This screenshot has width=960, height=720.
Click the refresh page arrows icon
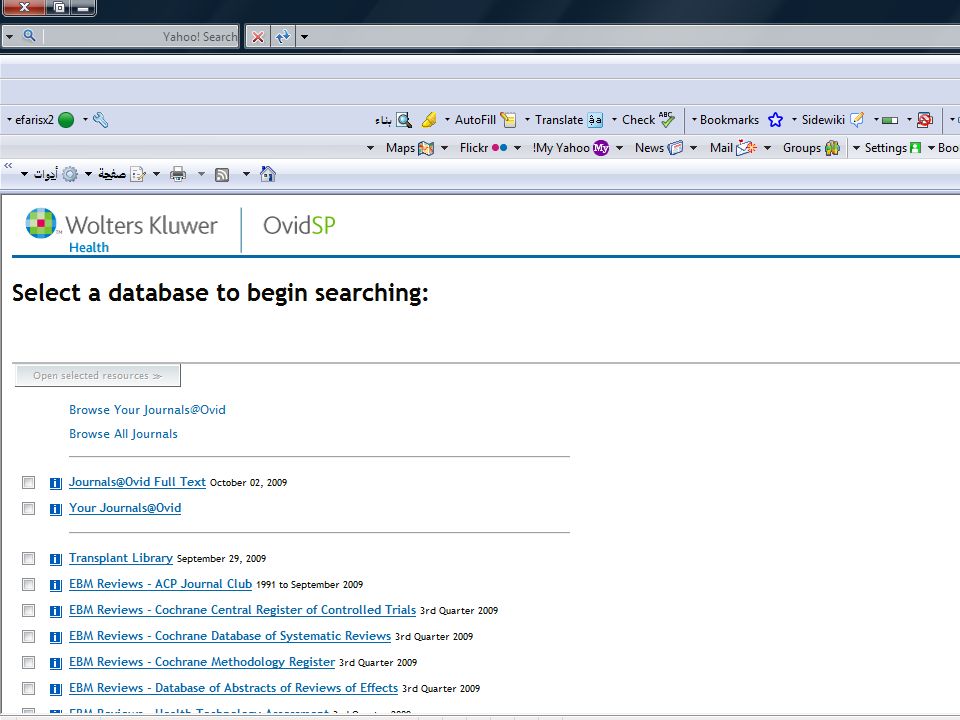tap(282, 37)
